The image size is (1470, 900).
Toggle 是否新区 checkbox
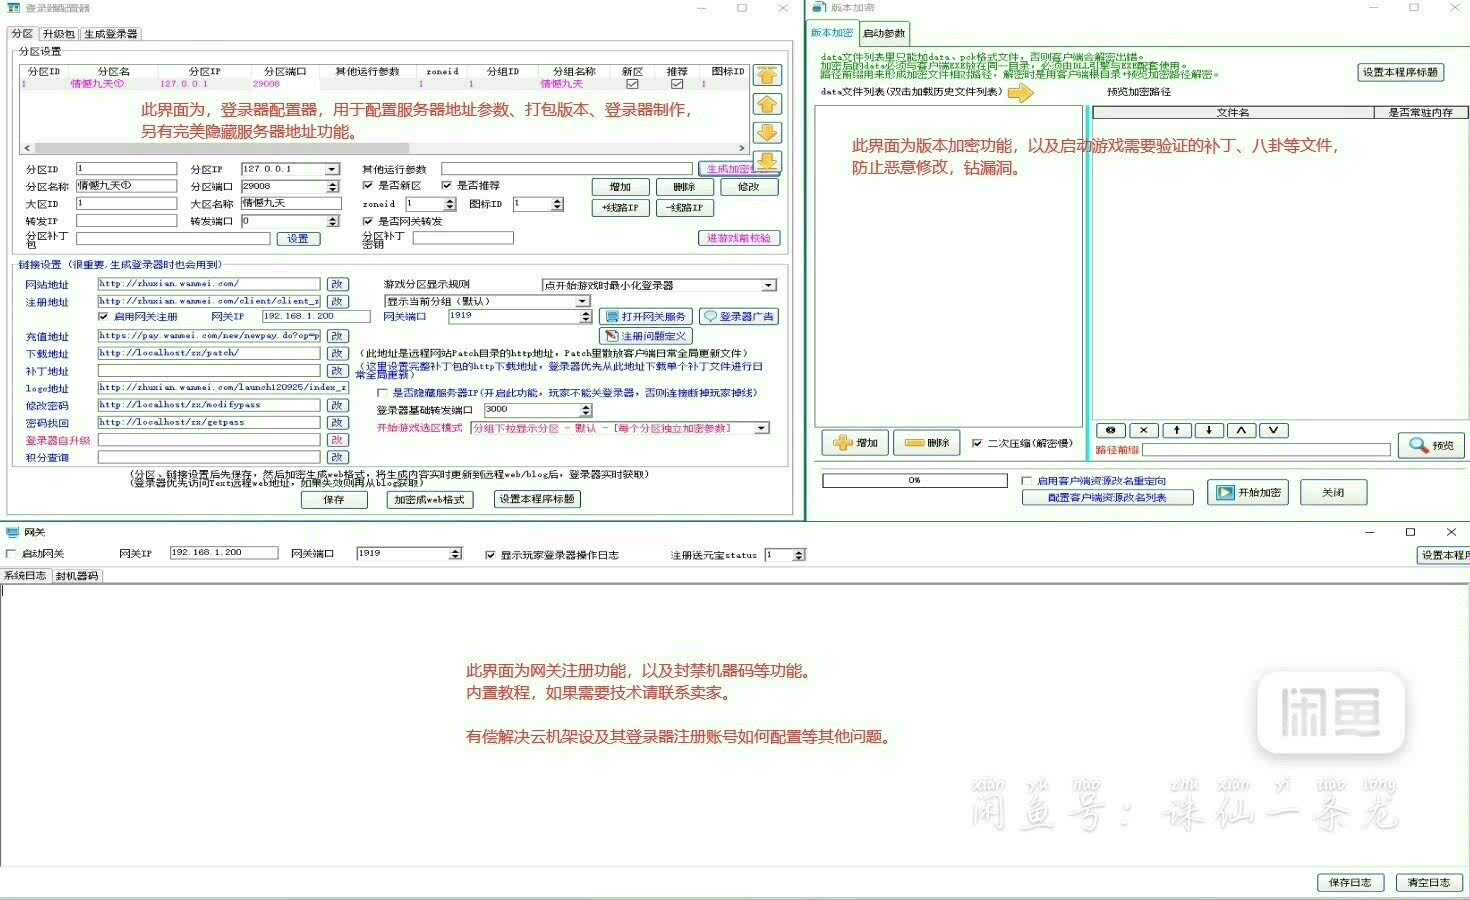click(368, 186)
